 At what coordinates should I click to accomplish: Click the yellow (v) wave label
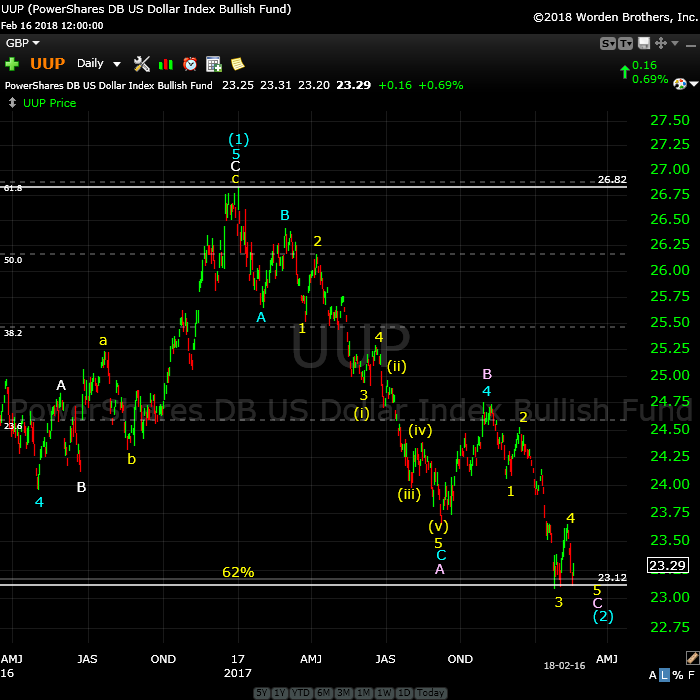pyautogui.click(x=438, y=526)
